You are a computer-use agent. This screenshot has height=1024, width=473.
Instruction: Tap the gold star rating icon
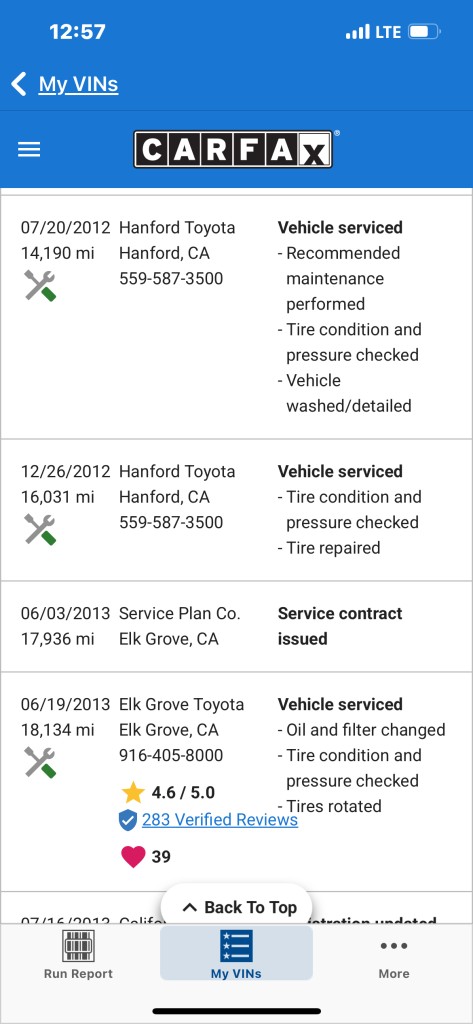133,793
